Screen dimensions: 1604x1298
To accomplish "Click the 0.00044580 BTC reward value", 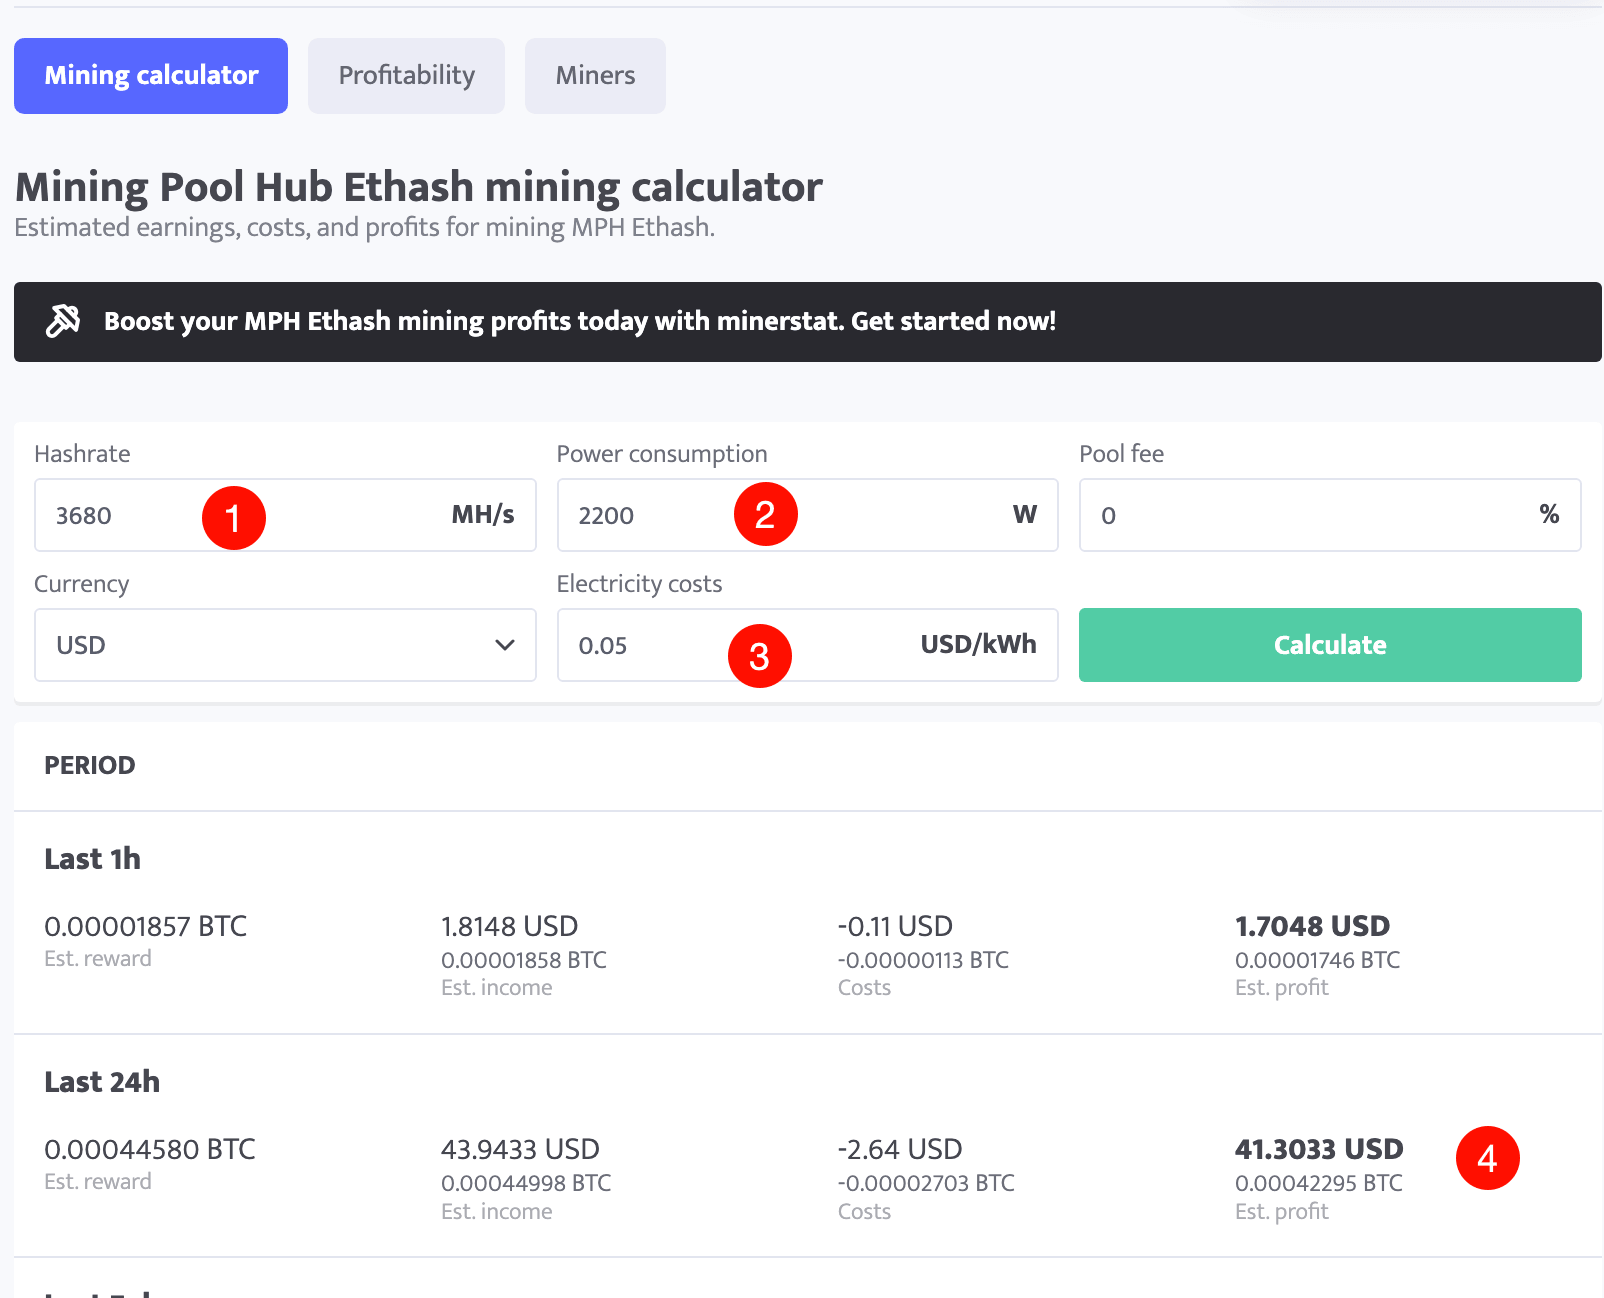I will 150,1150.
